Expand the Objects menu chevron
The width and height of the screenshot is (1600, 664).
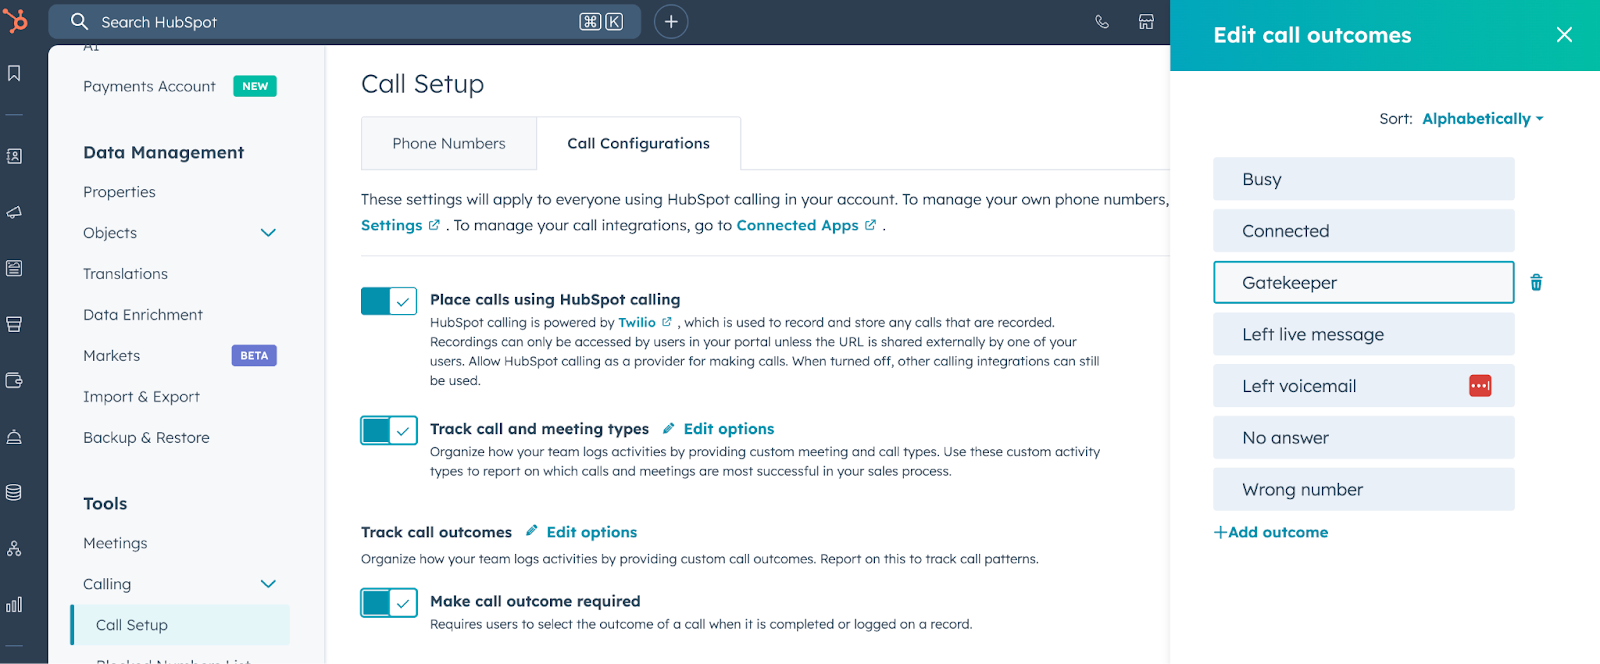click(268, 233)
